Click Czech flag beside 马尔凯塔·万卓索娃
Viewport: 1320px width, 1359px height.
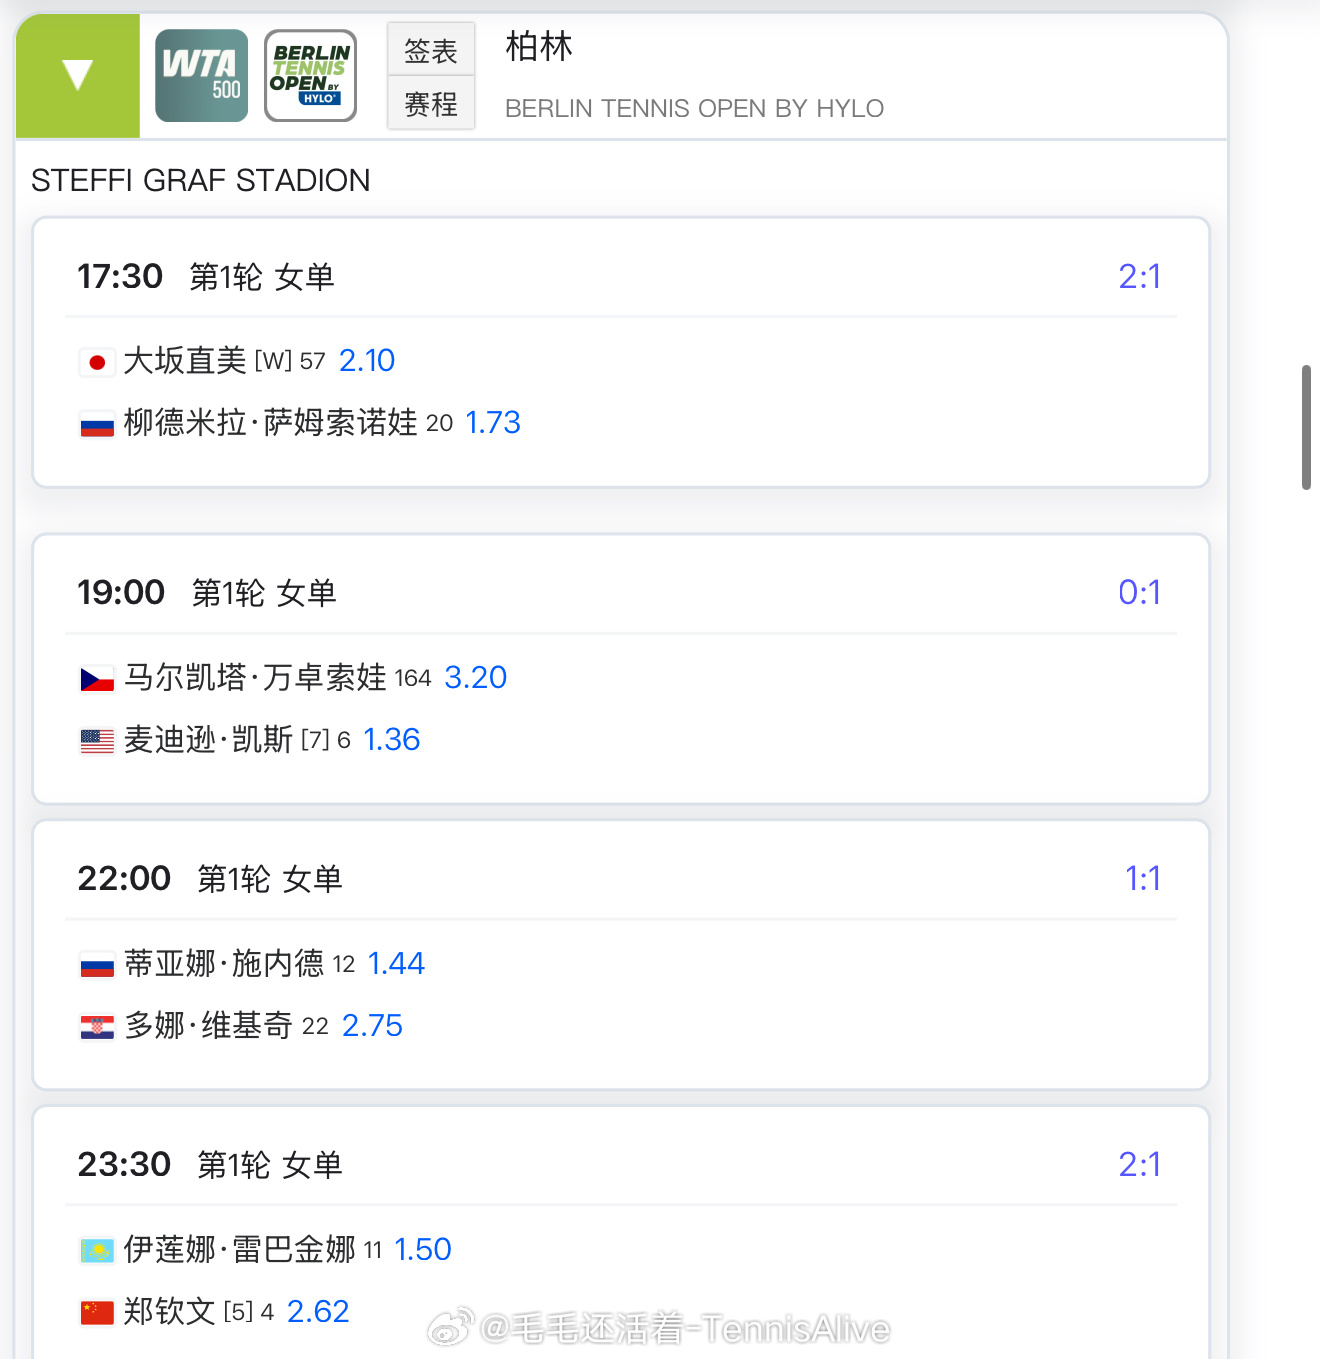(97, 680)
